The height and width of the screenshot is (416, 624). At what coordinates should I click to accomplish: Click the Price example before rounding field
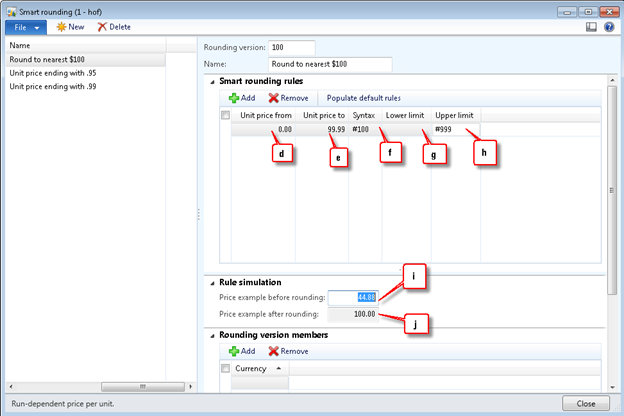click(x=354, y=297)
